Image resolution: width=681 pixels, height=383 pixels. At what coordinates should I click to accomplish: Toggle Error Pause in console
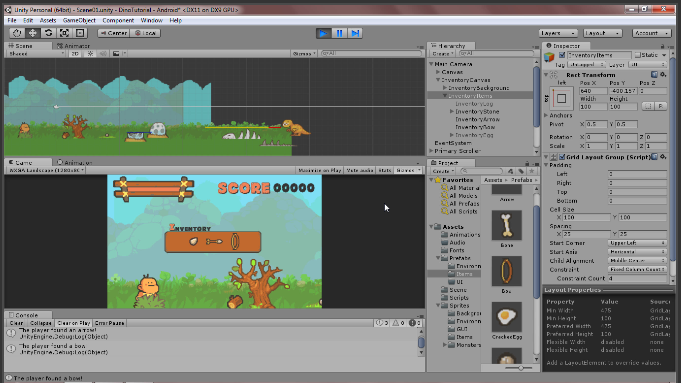pos(109,323)
